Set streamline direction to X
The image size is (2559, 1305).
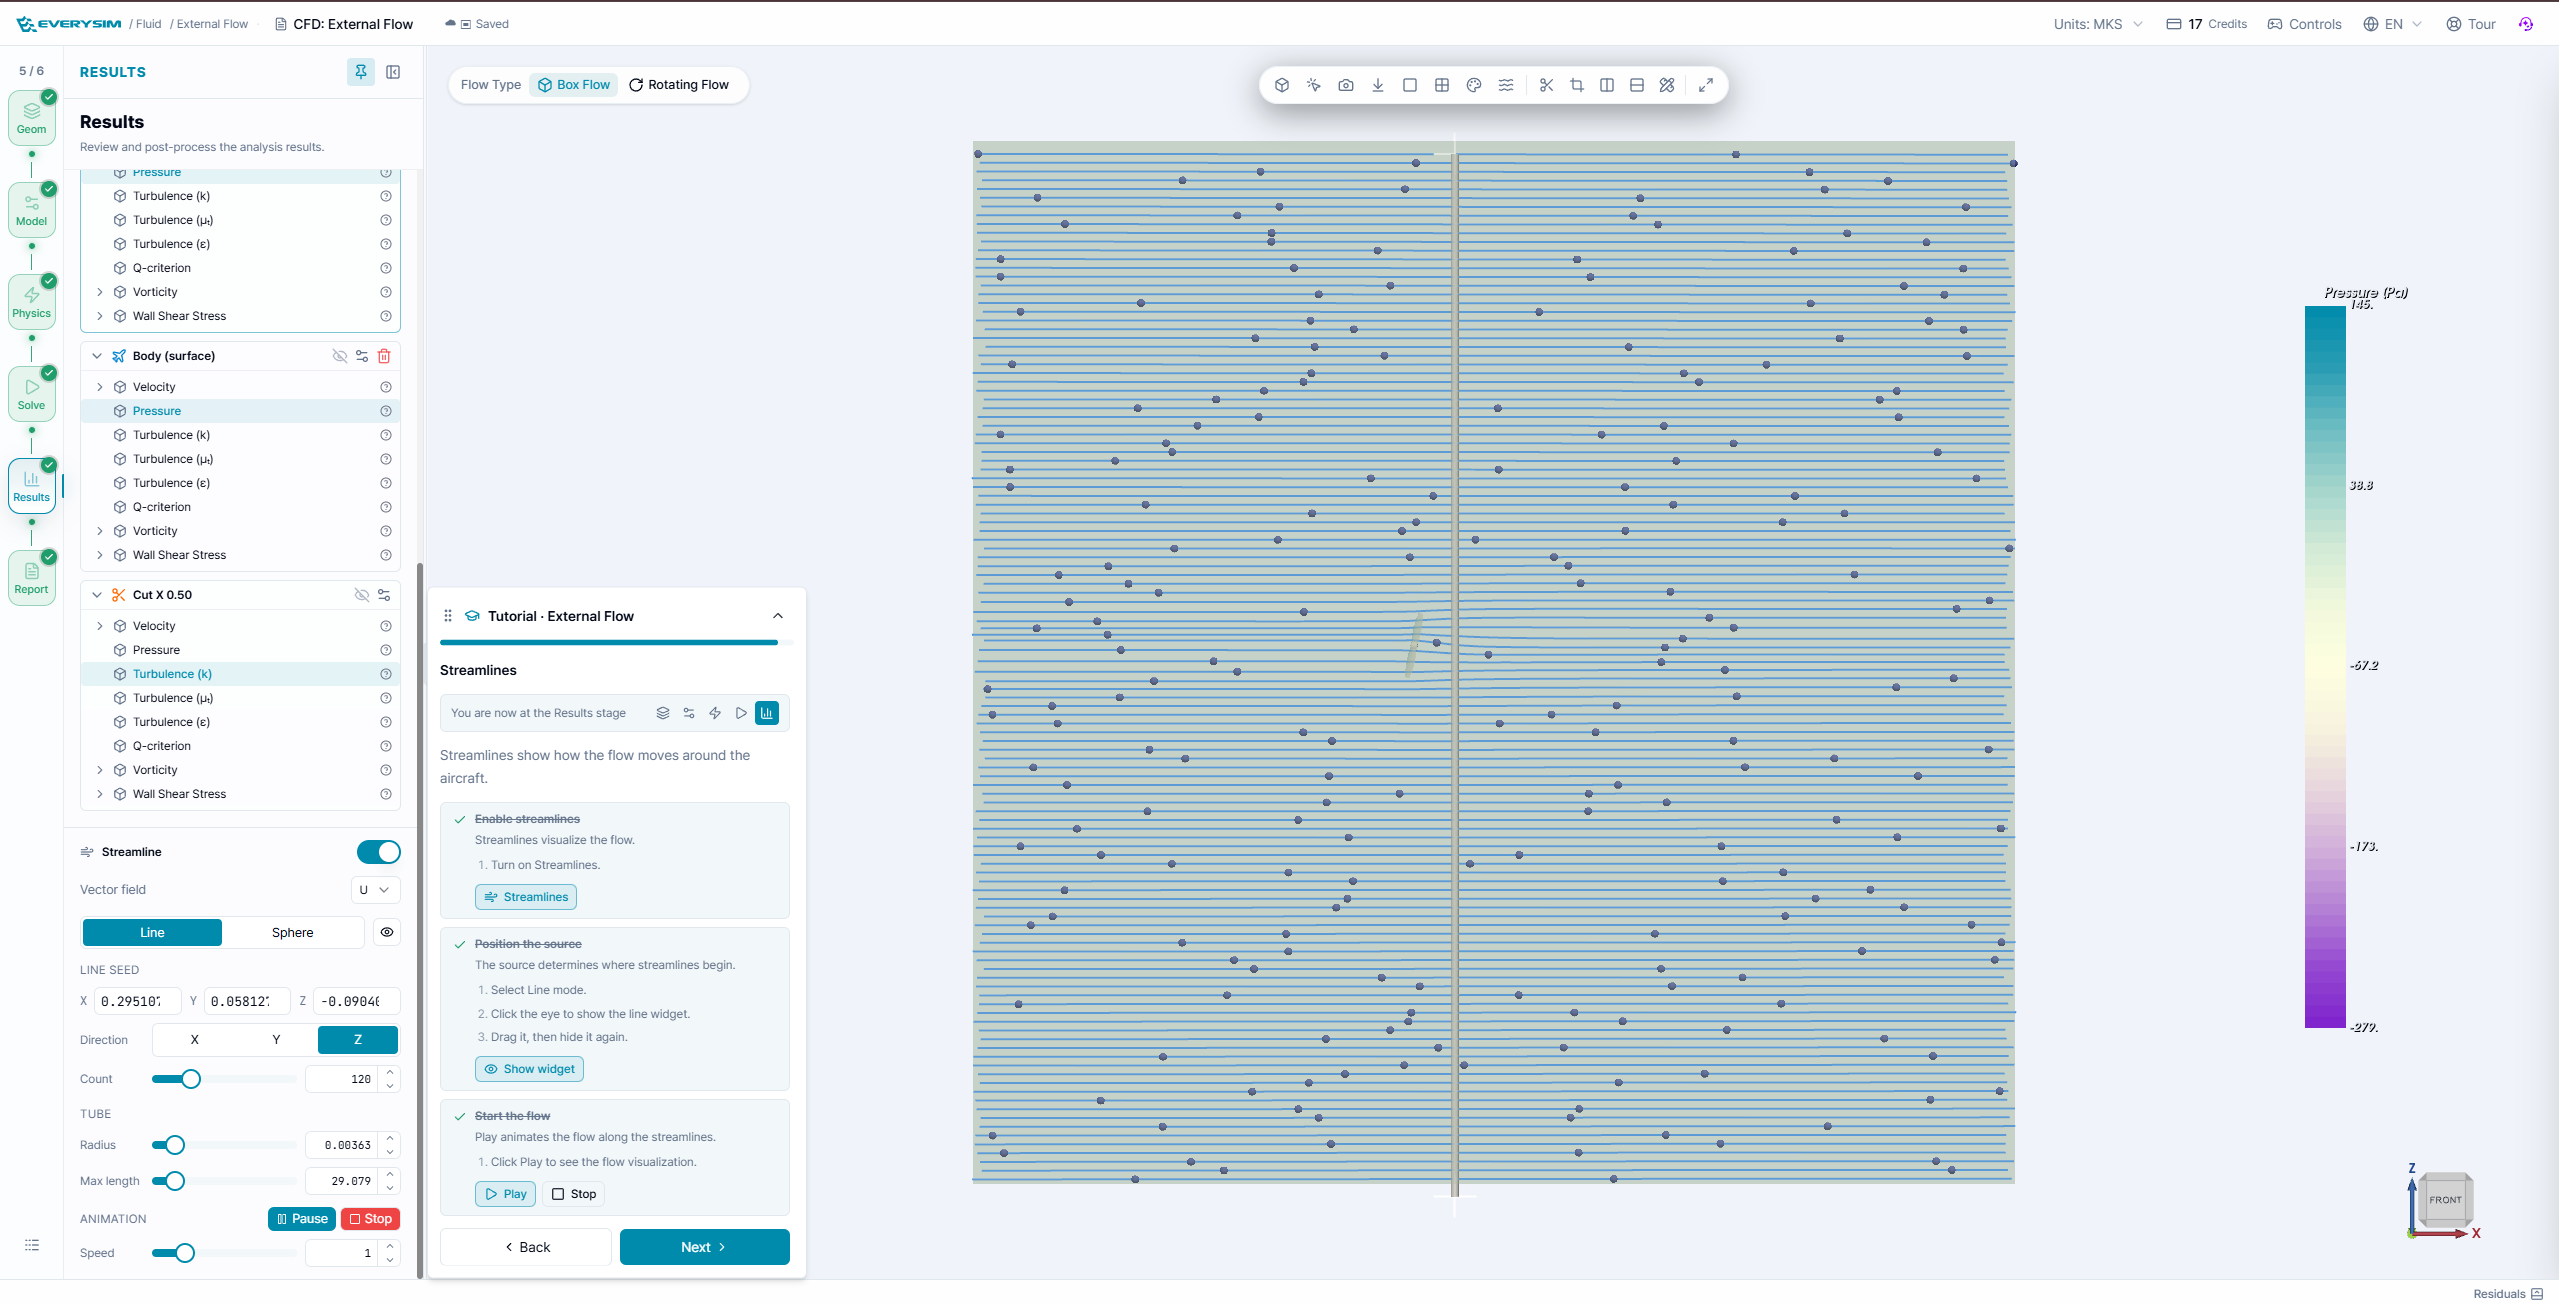tap(194, 1040)
